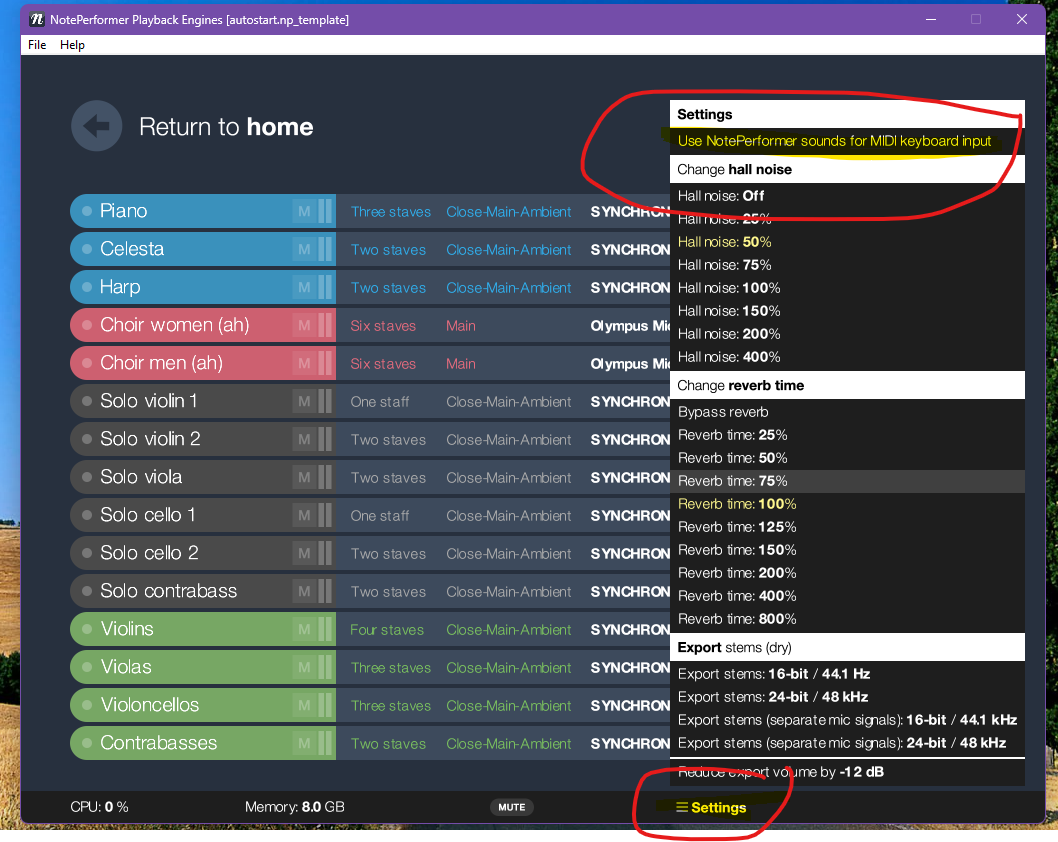
Task: Click the status dot on Piano row
Action: [87, 210]
